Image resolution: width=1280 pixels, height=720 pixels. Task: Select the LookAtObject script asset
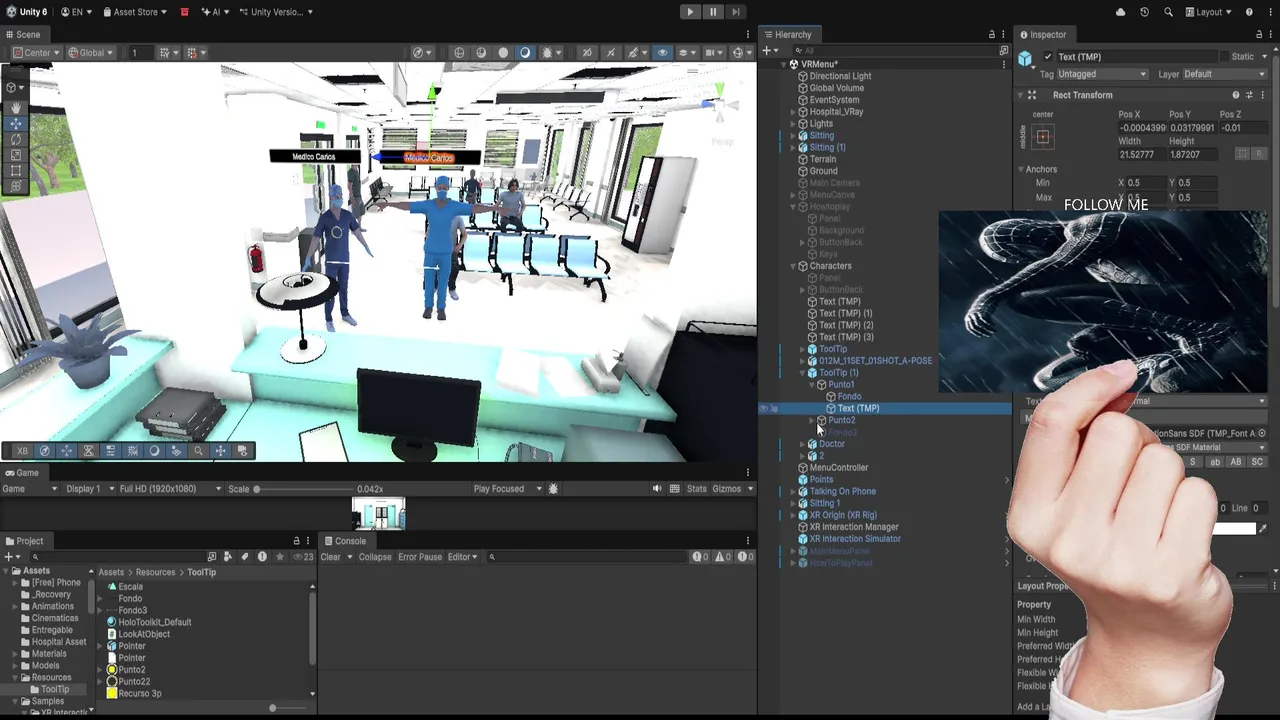tap(144, 634)
